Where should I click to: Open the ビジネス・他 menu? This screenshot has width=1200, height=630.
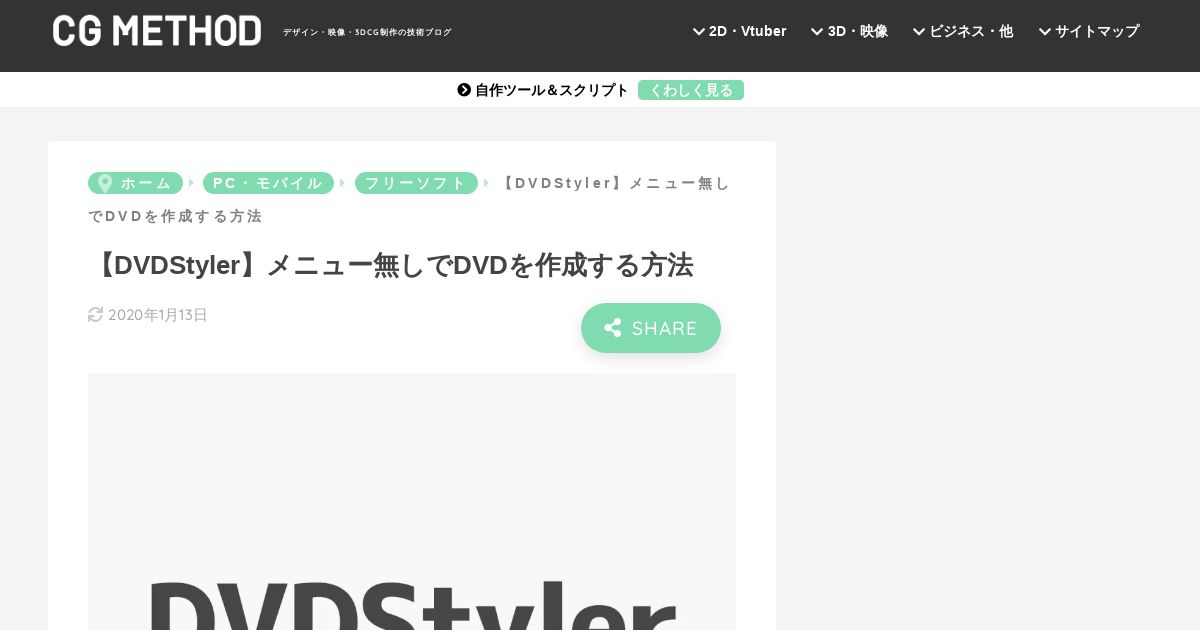pos(962,31)
